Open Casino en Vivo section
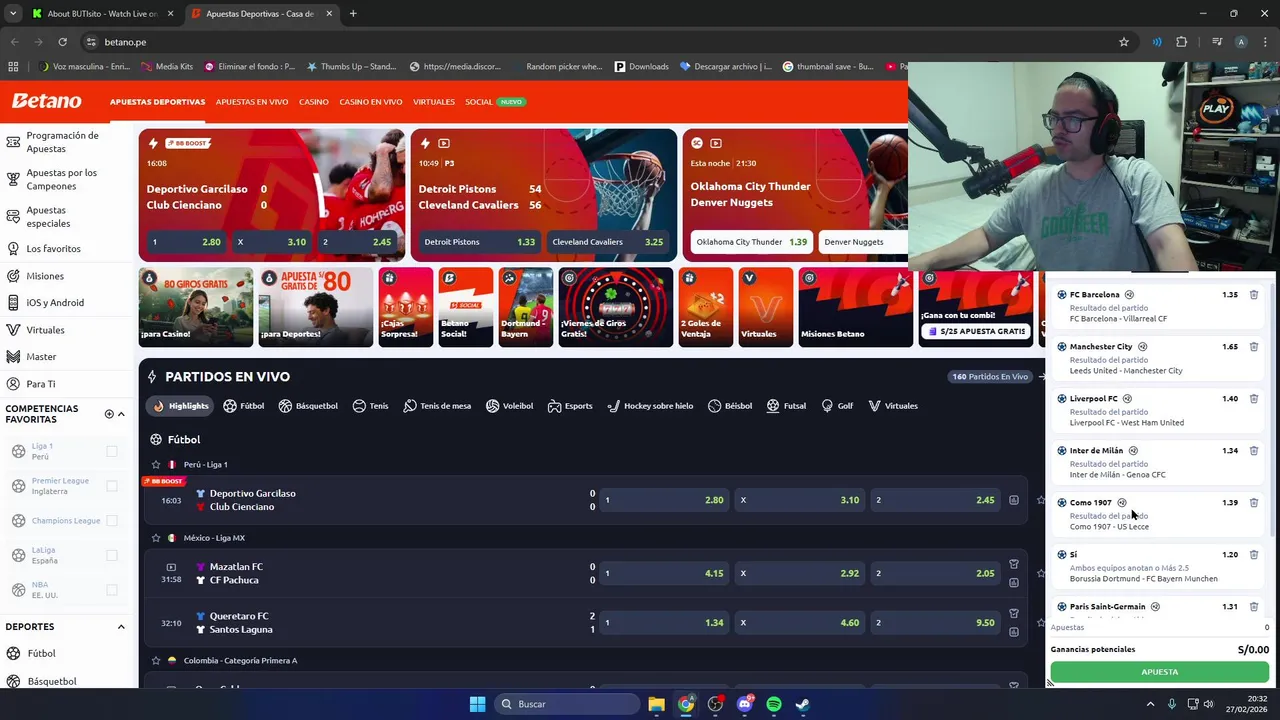 click(x=371, y=102)
